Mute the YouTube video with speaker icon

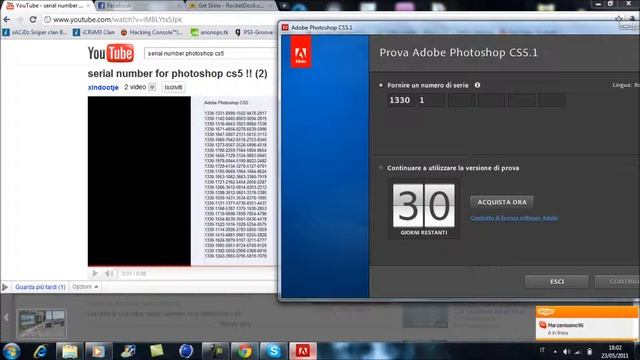point(109,273)
